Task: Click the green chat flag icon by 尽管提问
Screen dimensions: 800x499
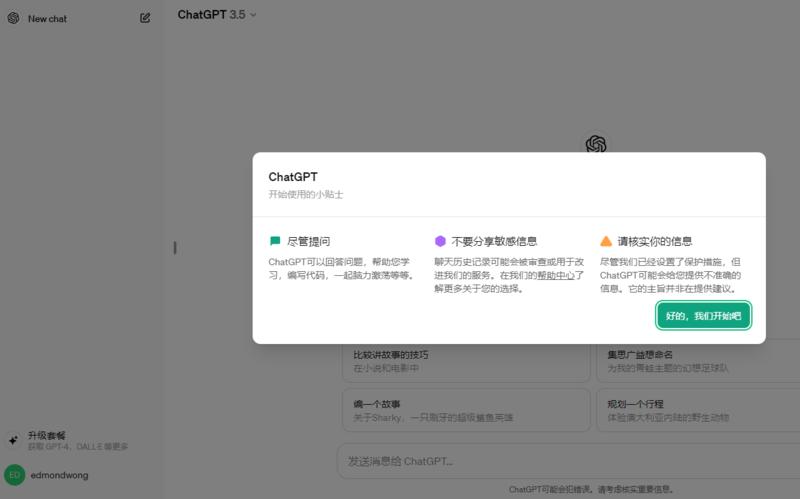Action: (x=275, y=241)
